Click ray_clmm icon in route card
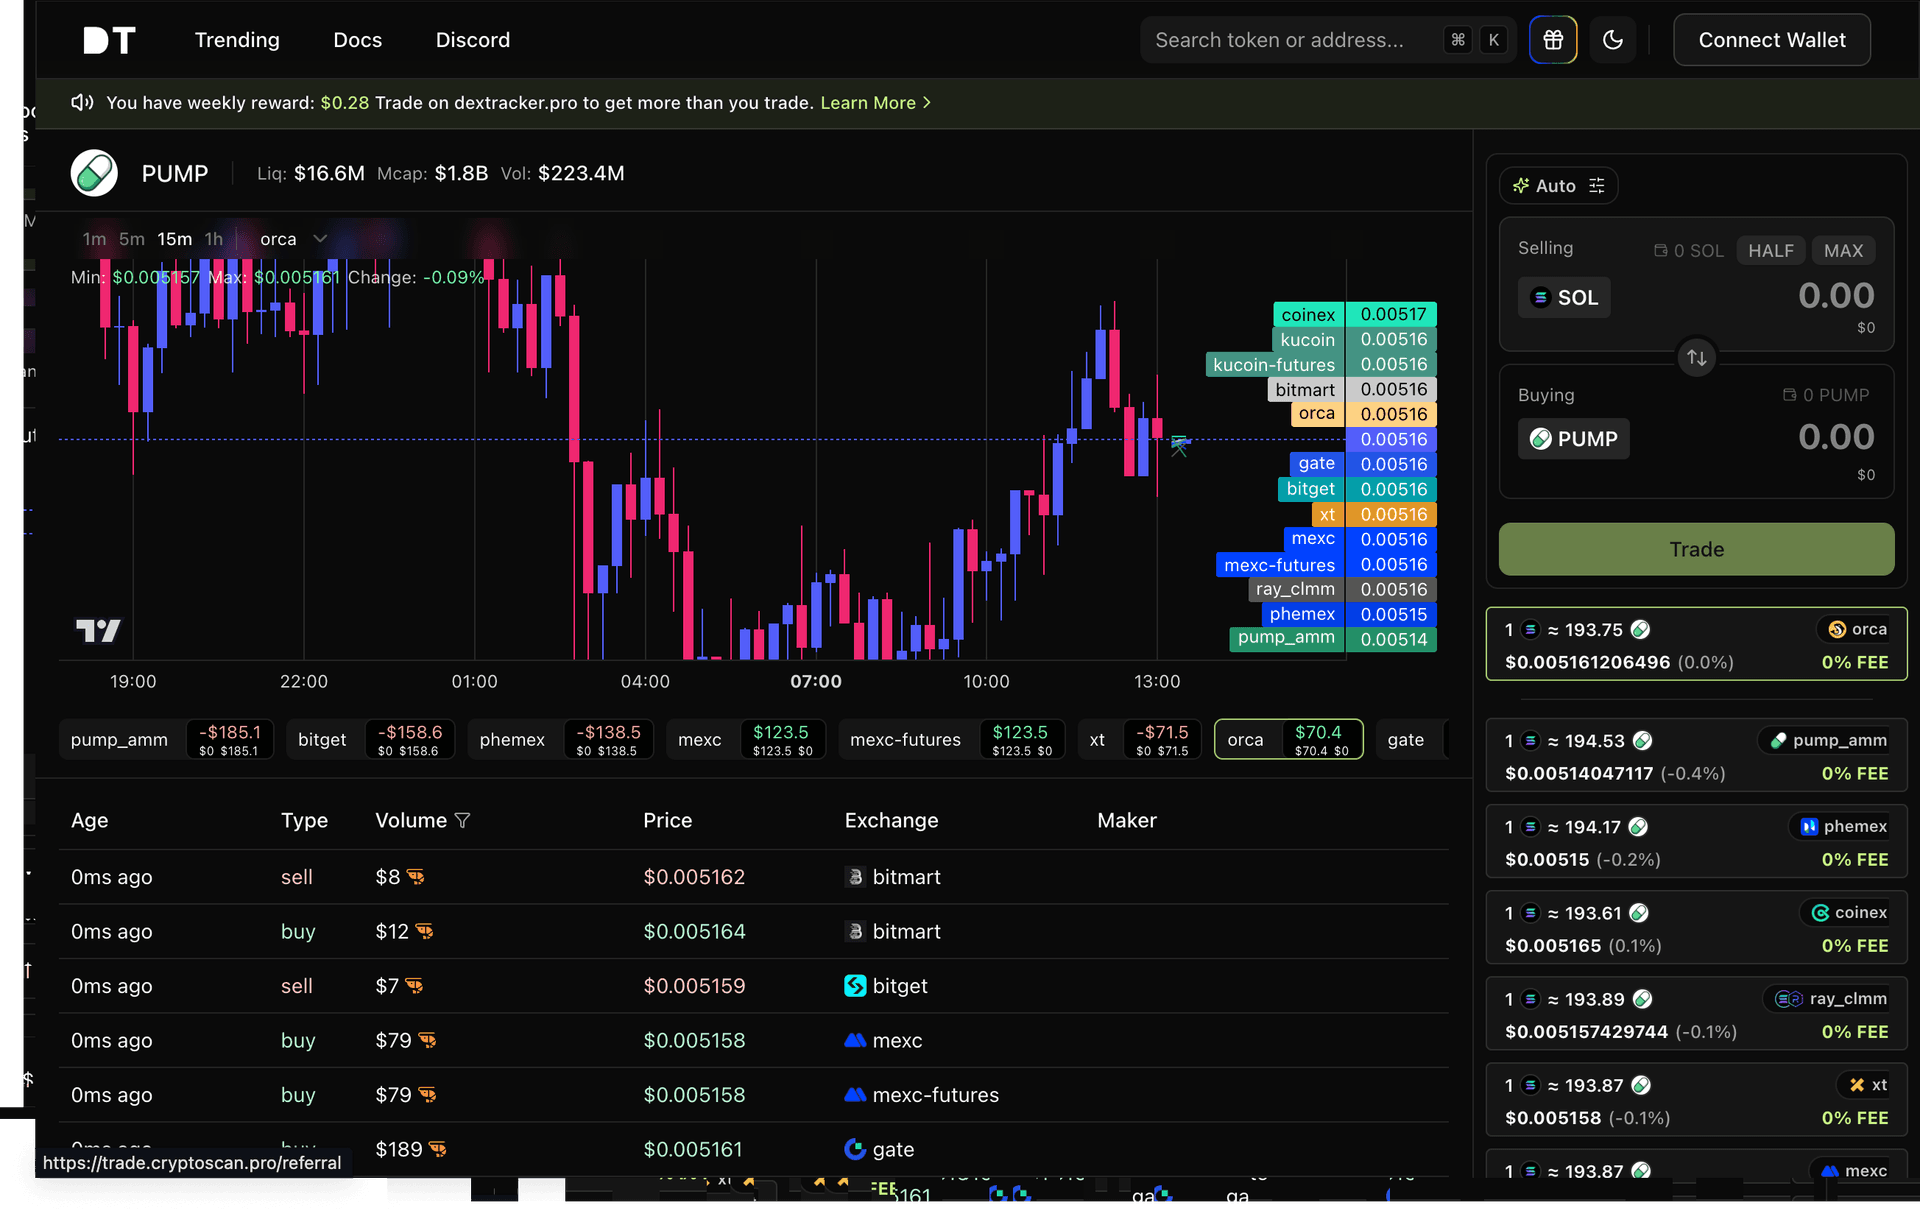This screenshot has width=1920, height=1219. point(1788,998)
